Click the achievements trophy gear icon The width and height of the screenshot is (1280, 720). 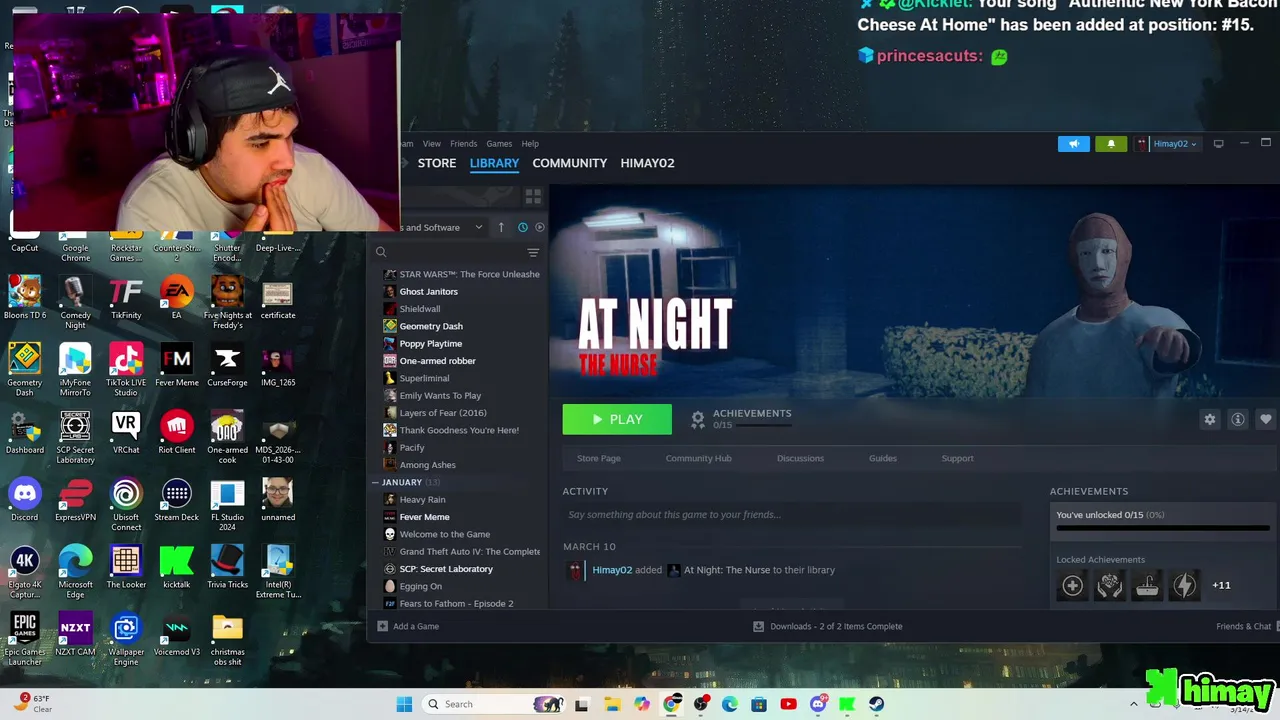click(x=698, y=420)
